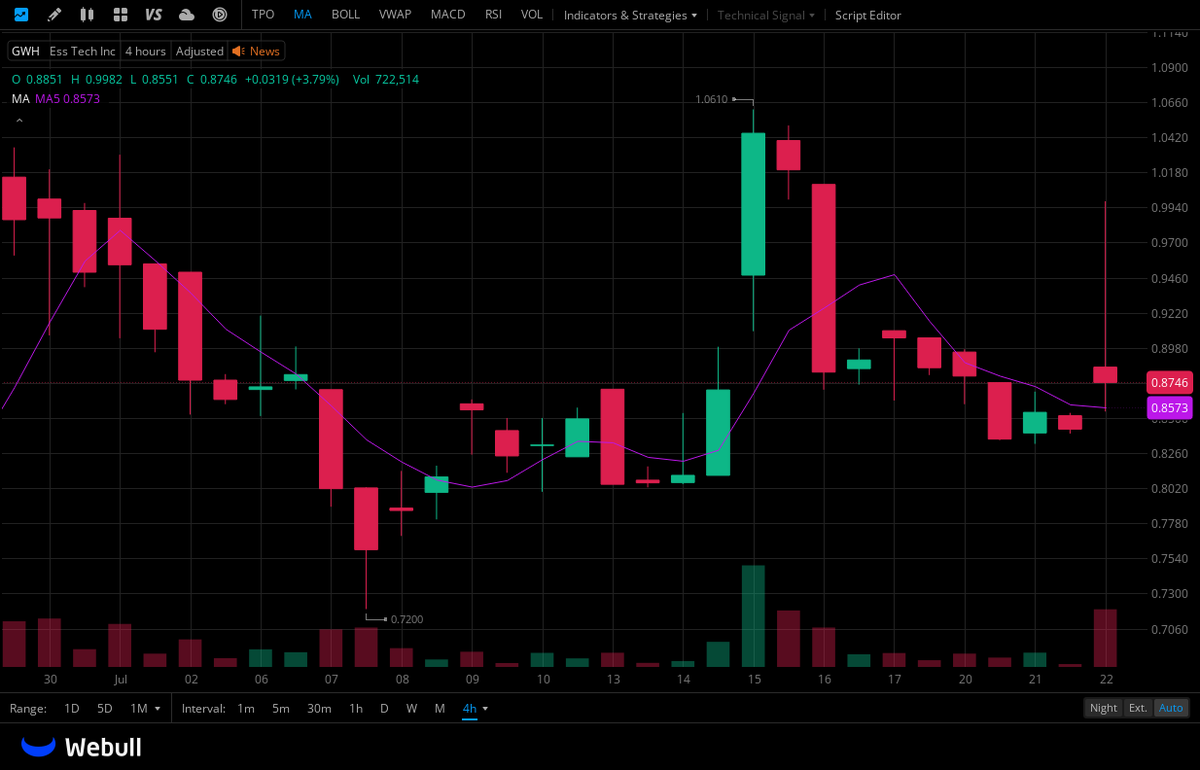Open the Indicators & Strategies dropdown
1200x770 pixels.
[x=631, y=15]
